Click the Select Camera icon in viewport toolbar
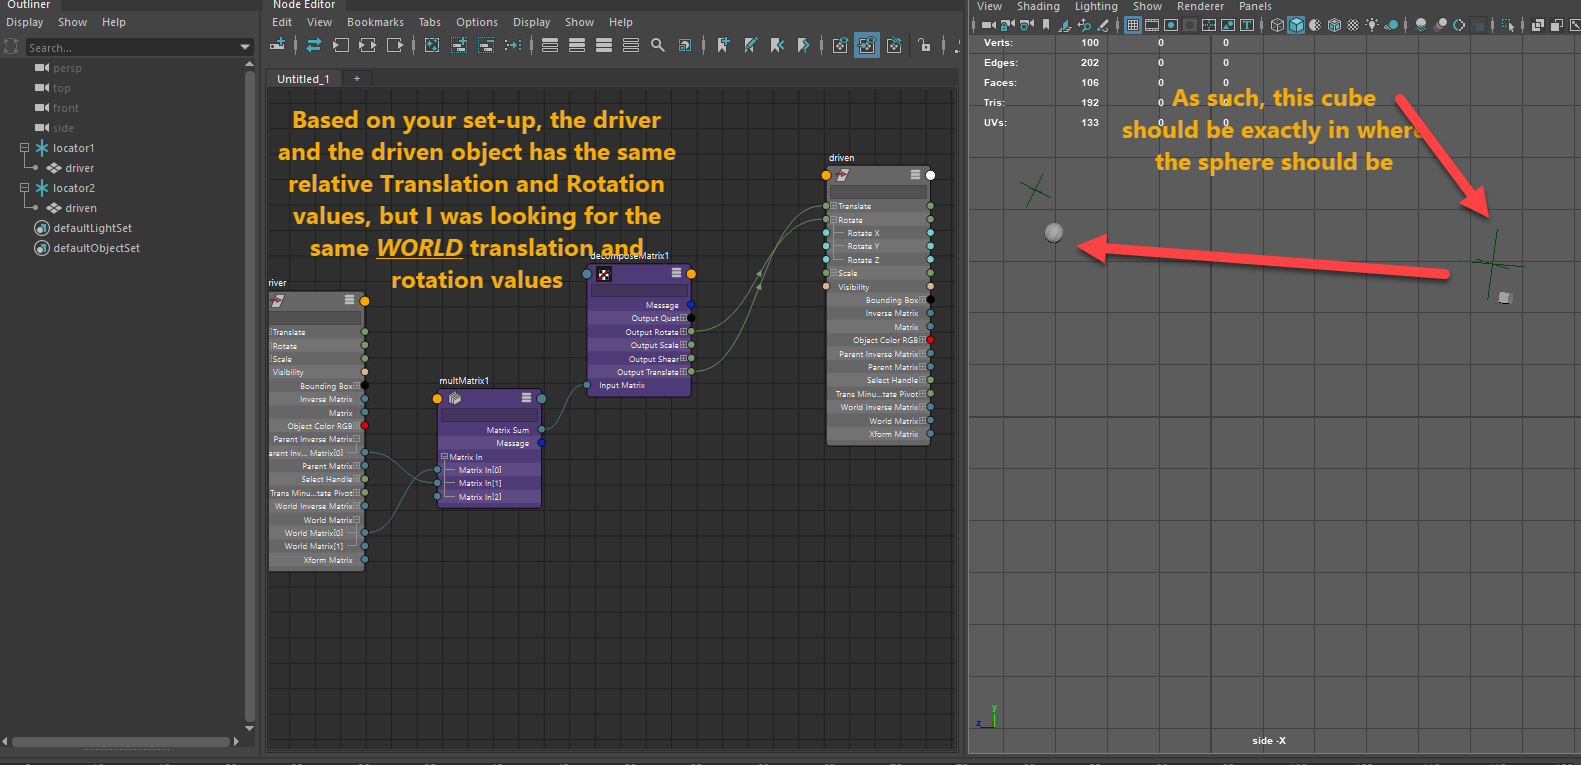 [x=988, y=25]
